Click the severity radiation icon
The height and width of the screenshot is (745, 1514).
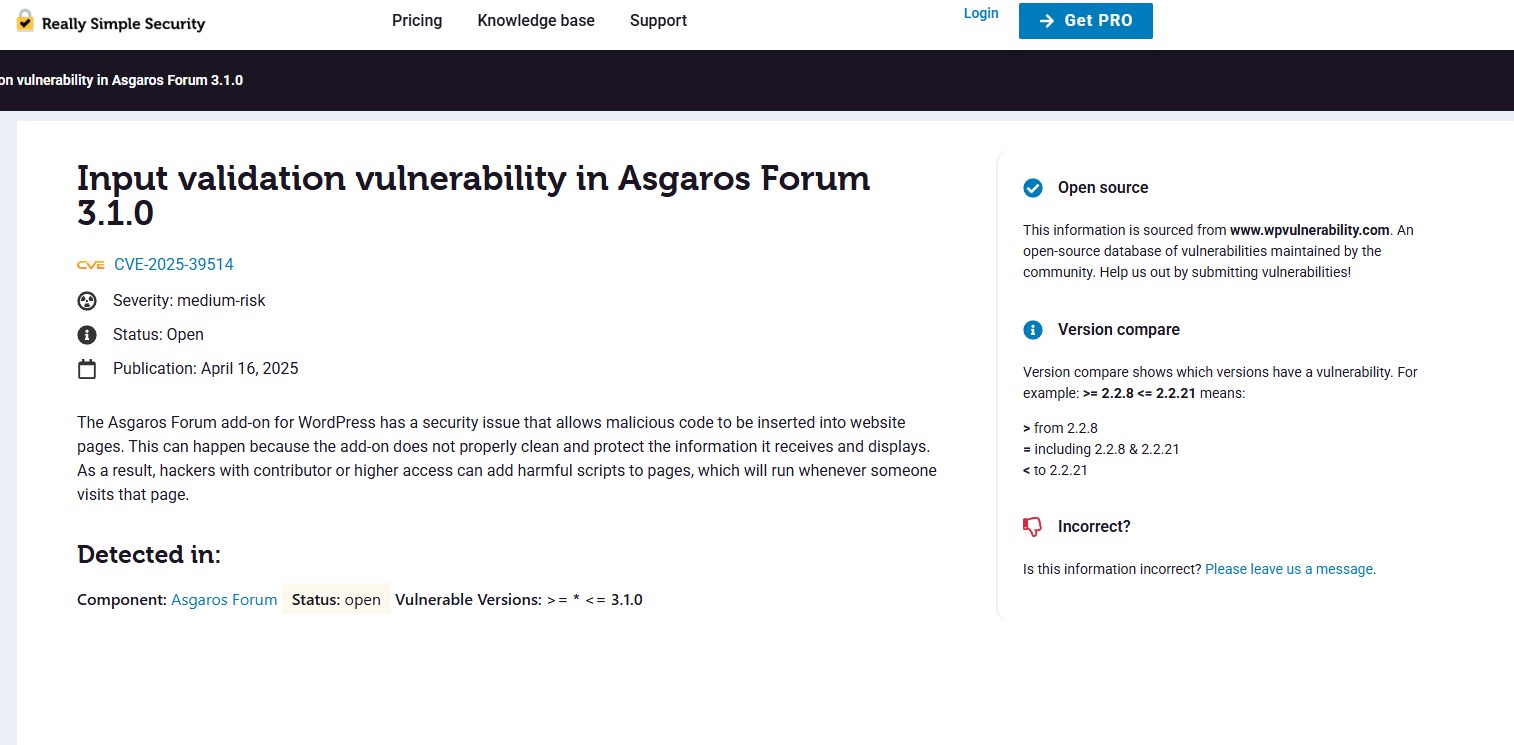click(x=87, y=301)
